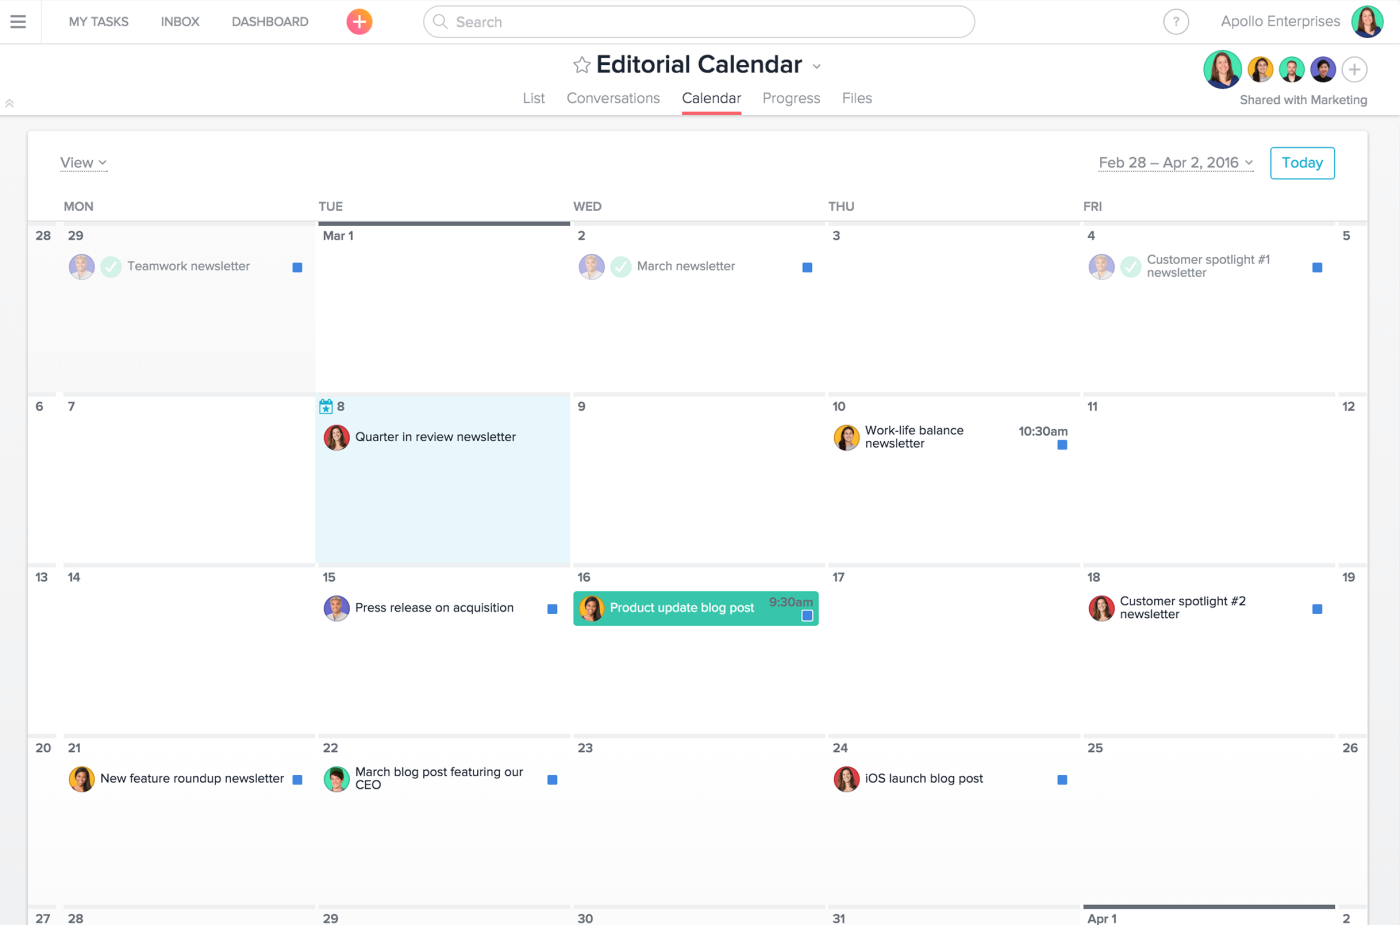The height and width of the screenshot is (925, 1400).
Task: Open the March newsletter task
Action: click(686, 266)
